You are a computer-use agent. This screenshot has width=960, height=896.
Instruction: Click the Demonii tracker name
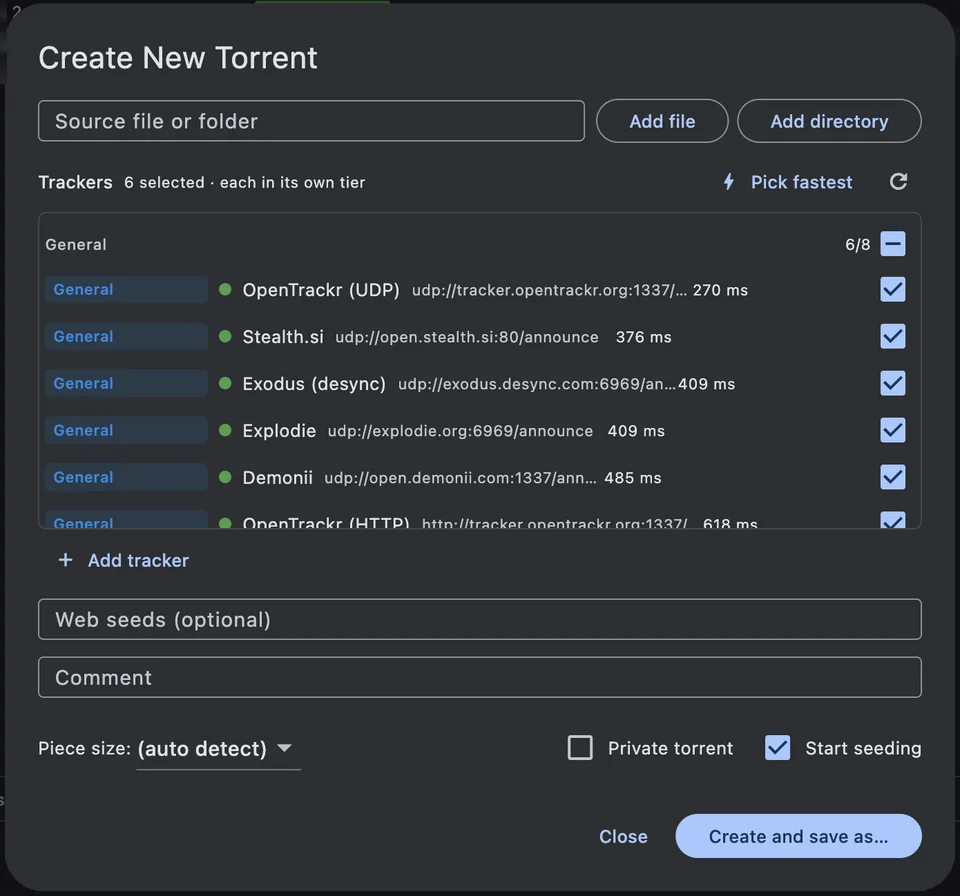point(277,478)
